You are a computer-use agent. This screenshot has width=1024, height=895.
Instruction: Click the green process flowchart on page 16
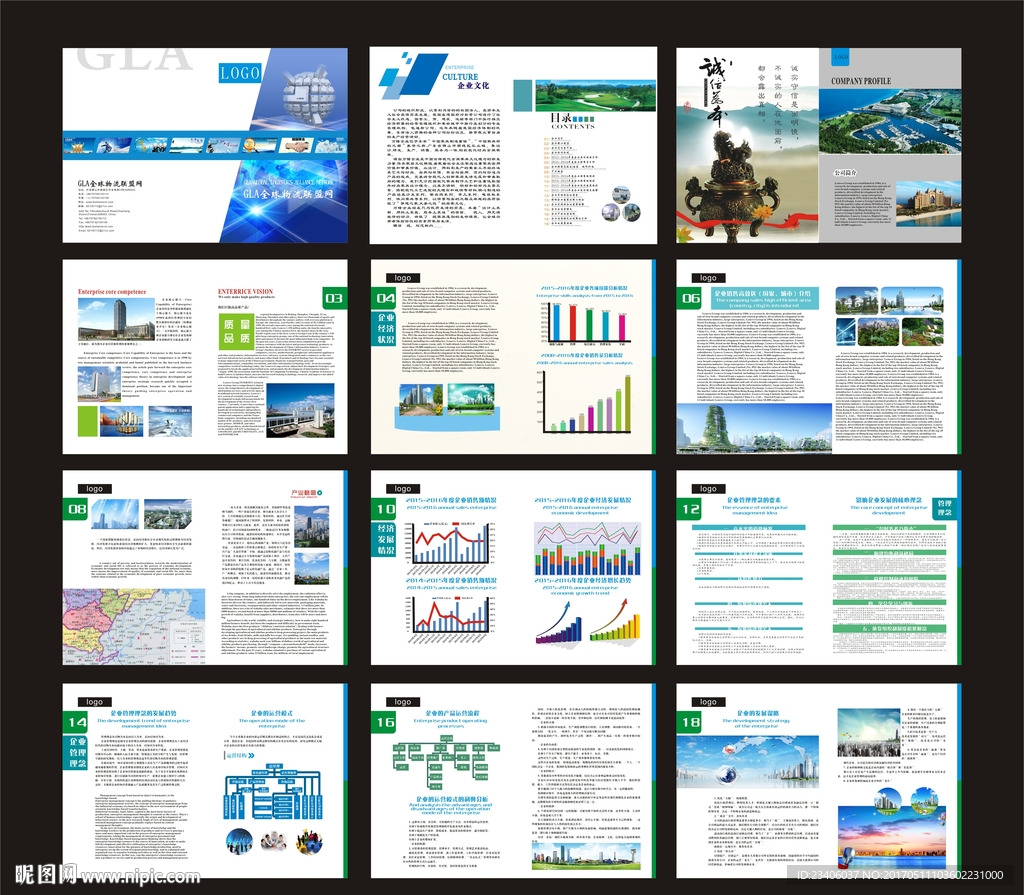(x=445, y=763)
